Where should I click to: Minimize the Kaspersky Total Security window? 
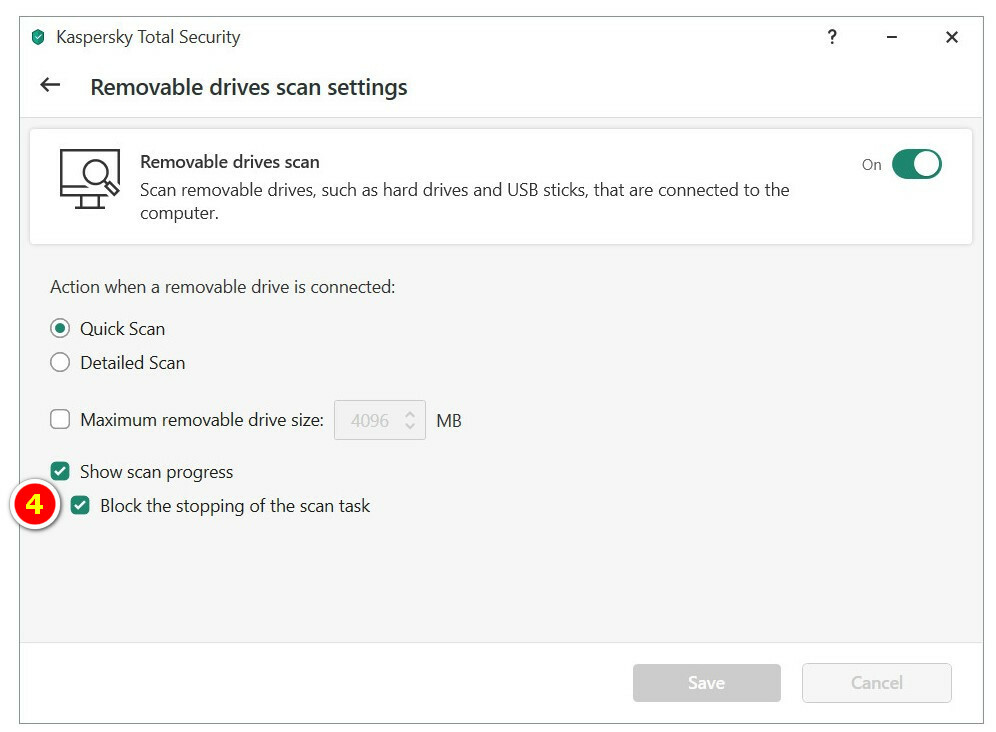click(x=891, y=38)
